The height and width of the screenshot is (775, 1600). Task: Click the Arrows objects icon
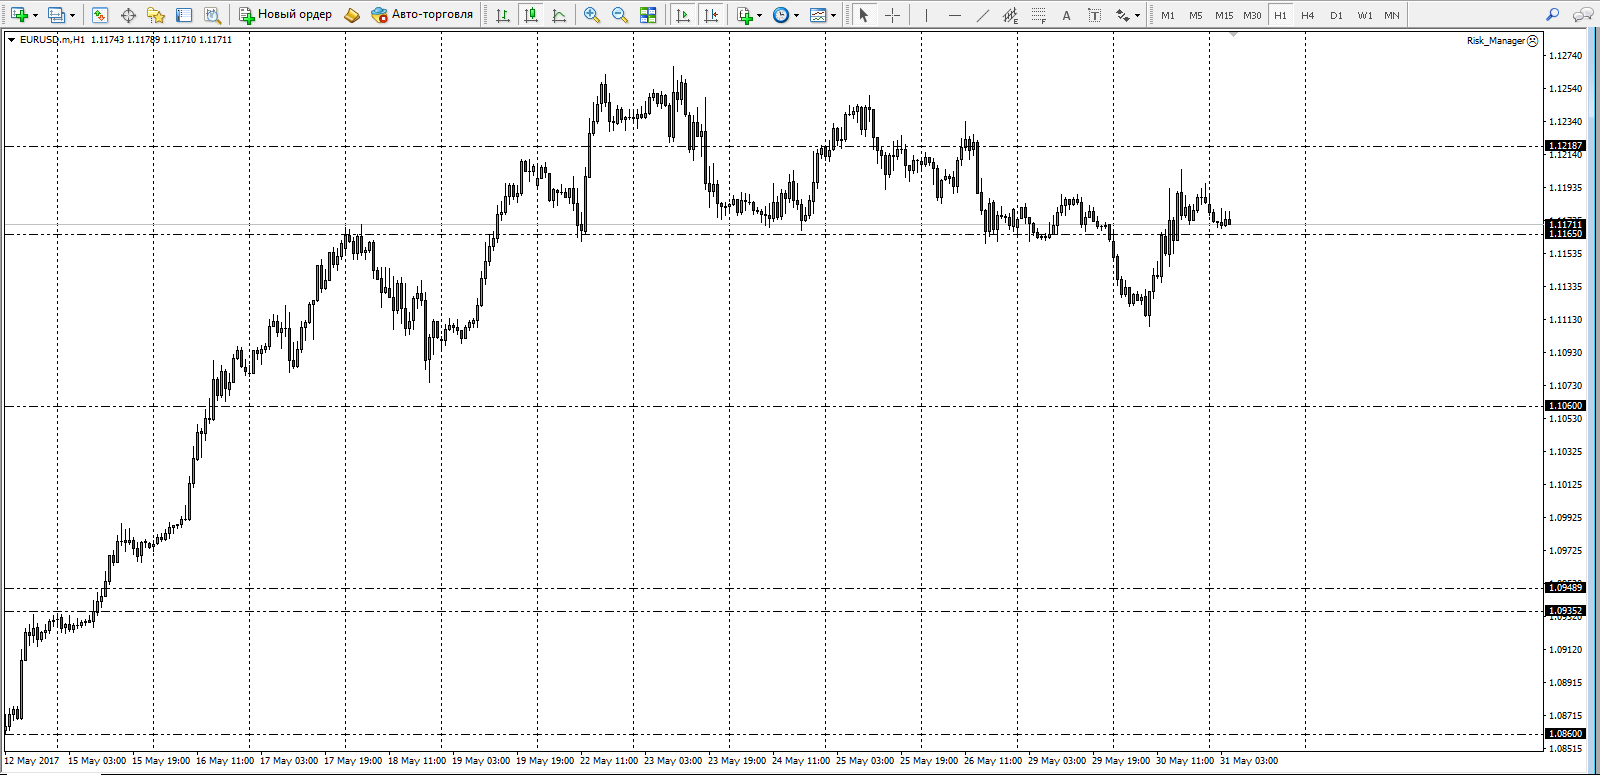(1123, 15)
